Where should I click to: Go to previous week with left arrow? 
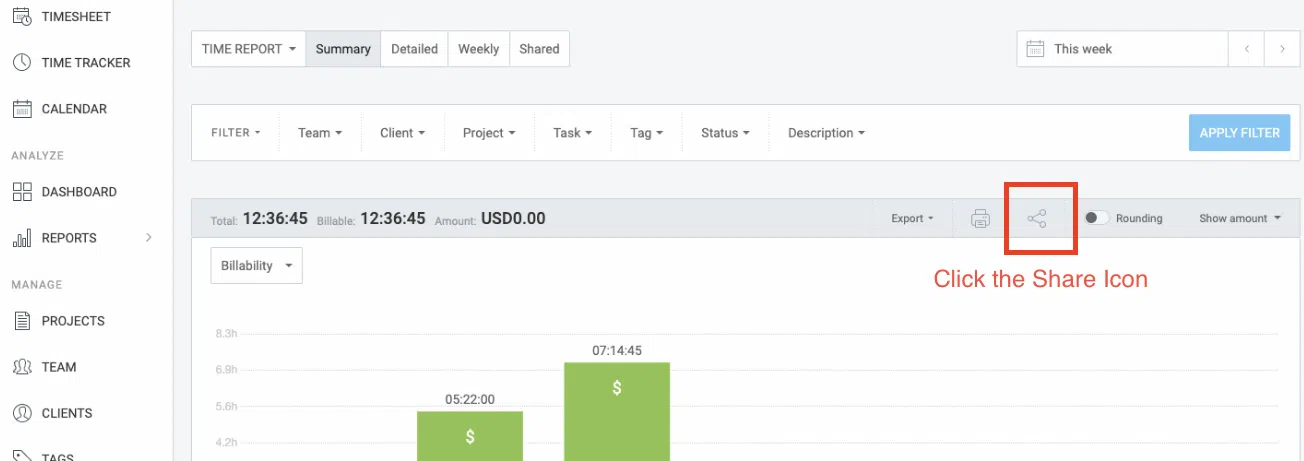pos(1247,49)
